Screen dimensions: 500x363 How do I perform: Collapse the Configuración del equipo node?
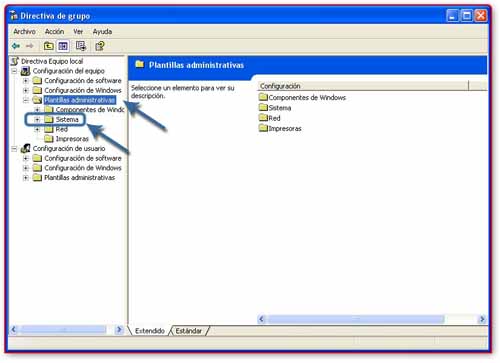14,71
